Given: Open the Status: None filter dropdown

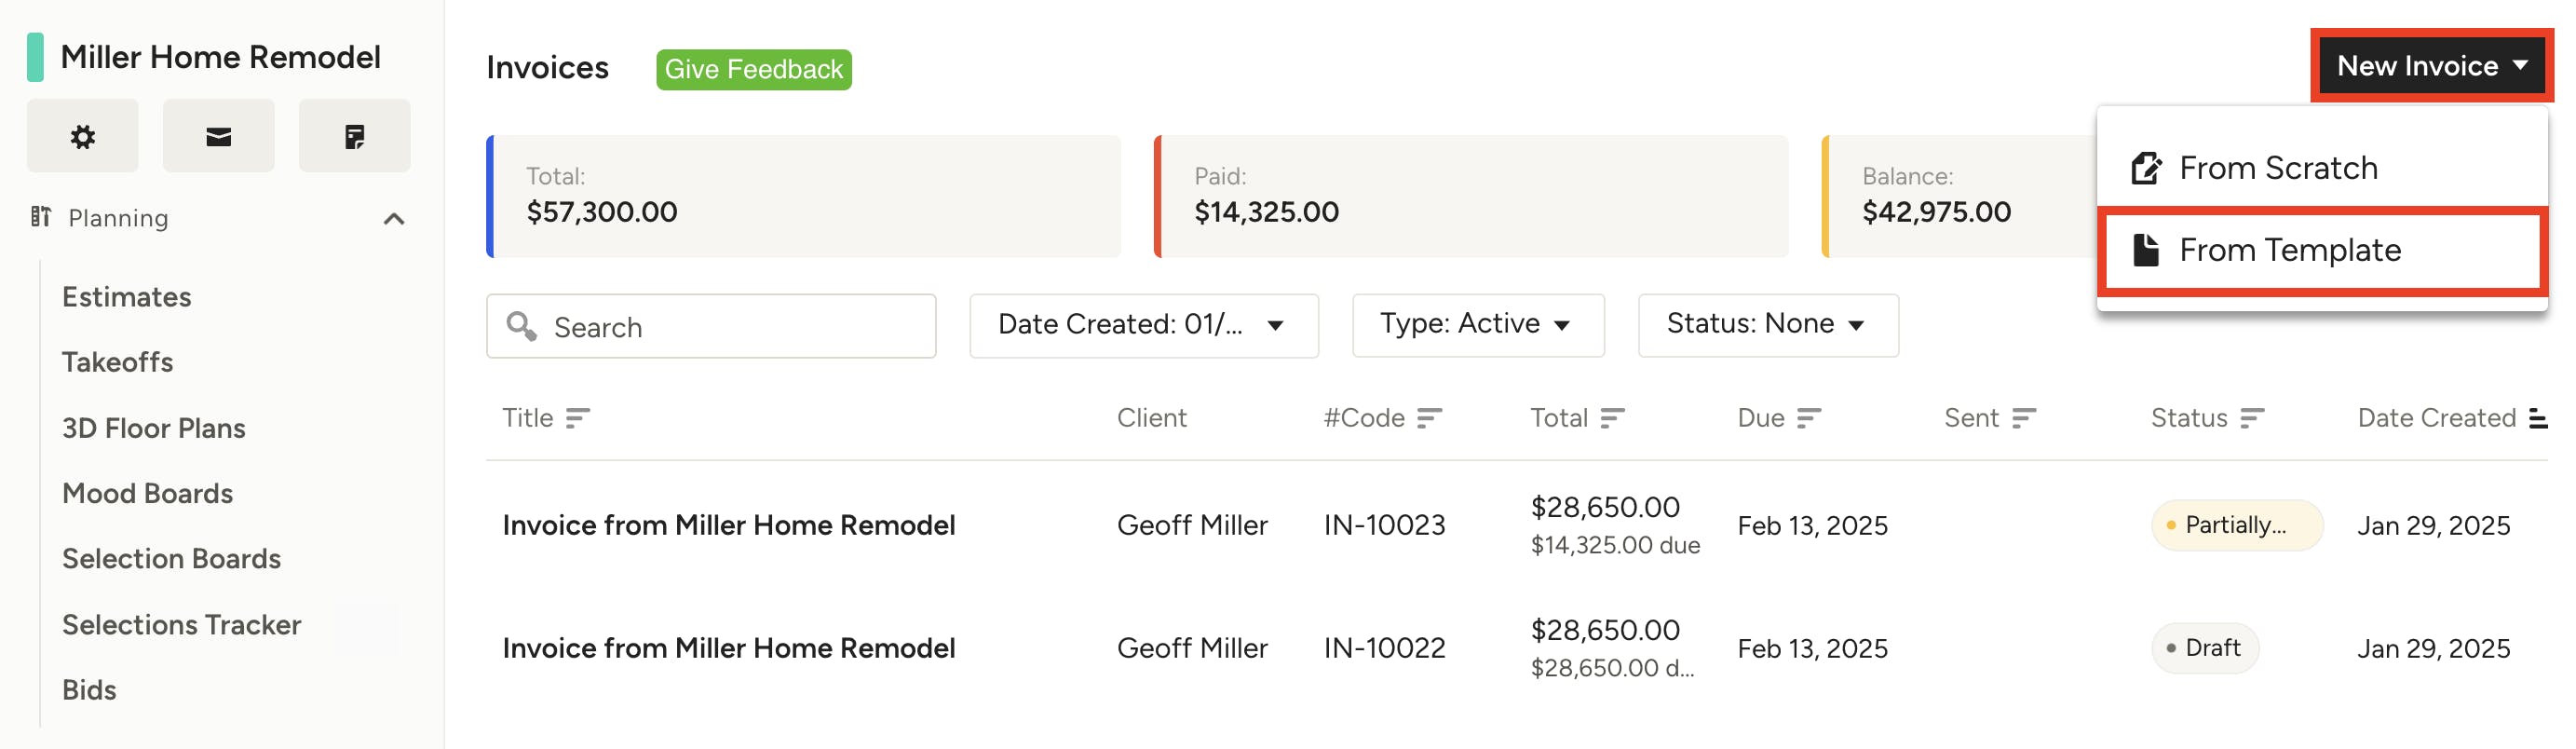Looking at the screenshot, I should [x=1767, y=325].
